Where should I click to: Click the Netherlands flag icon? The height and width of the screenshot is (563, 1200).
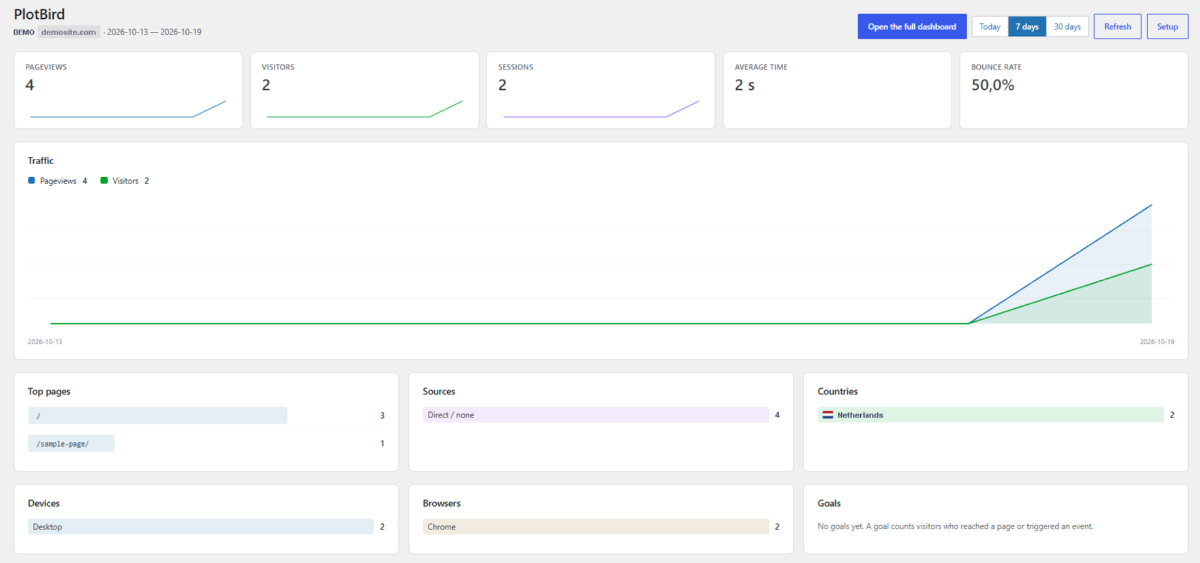pos(828,415)
